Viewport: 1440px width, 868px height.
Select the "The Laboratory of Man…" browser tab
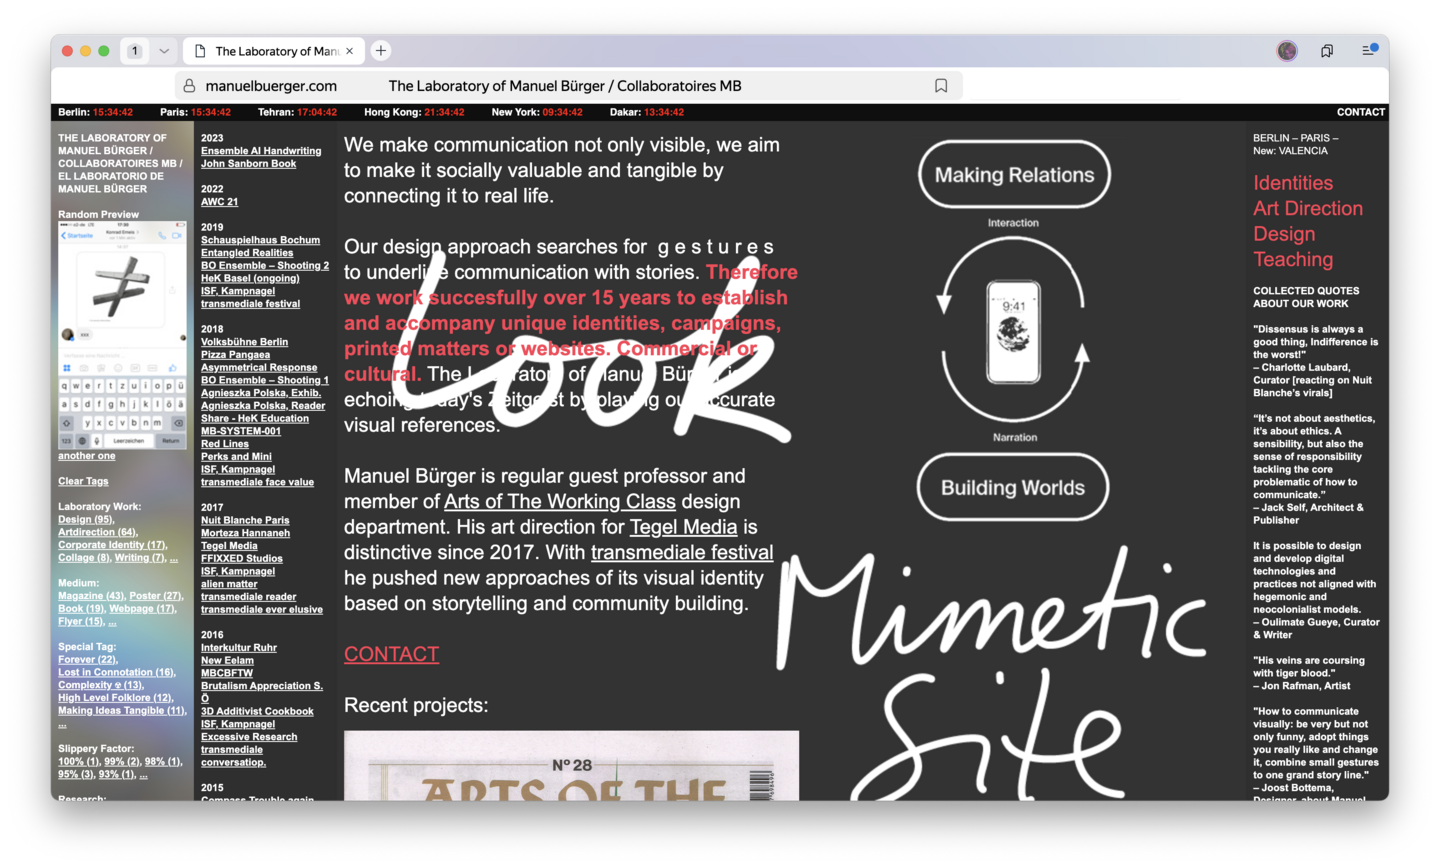click(274, 51)
